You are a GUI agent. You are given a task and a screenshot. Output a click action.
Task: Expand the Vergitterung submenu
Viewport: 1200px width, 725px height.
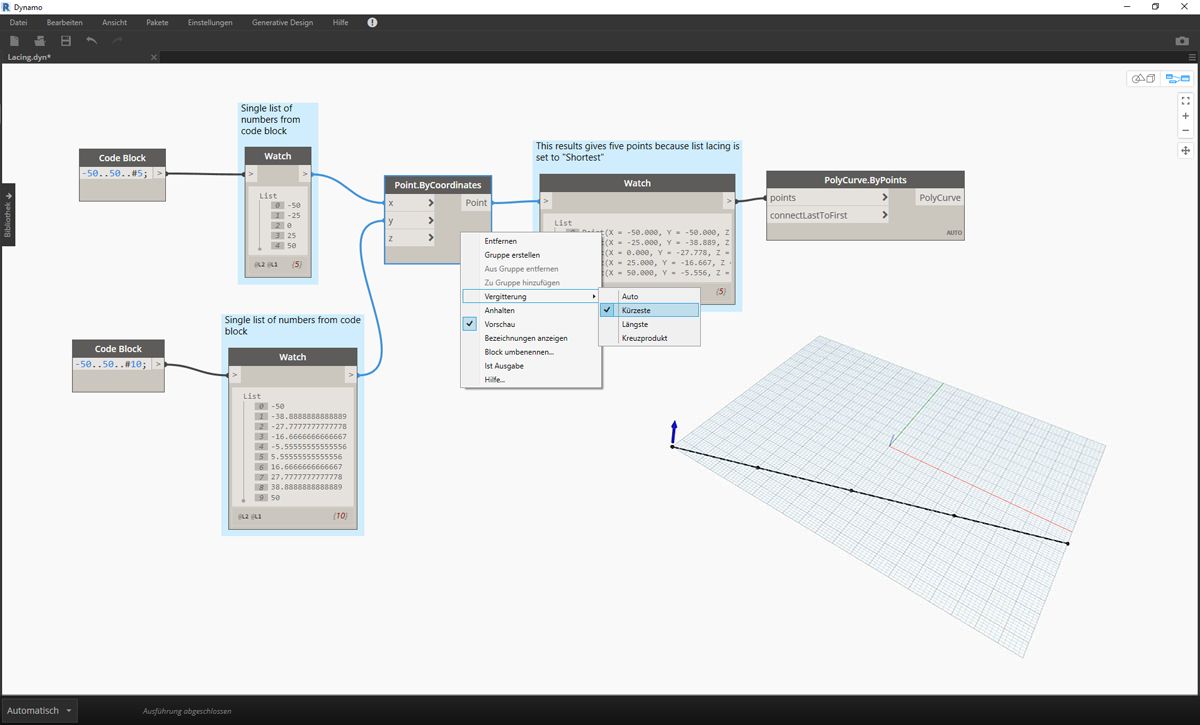(x=530, y=296)
